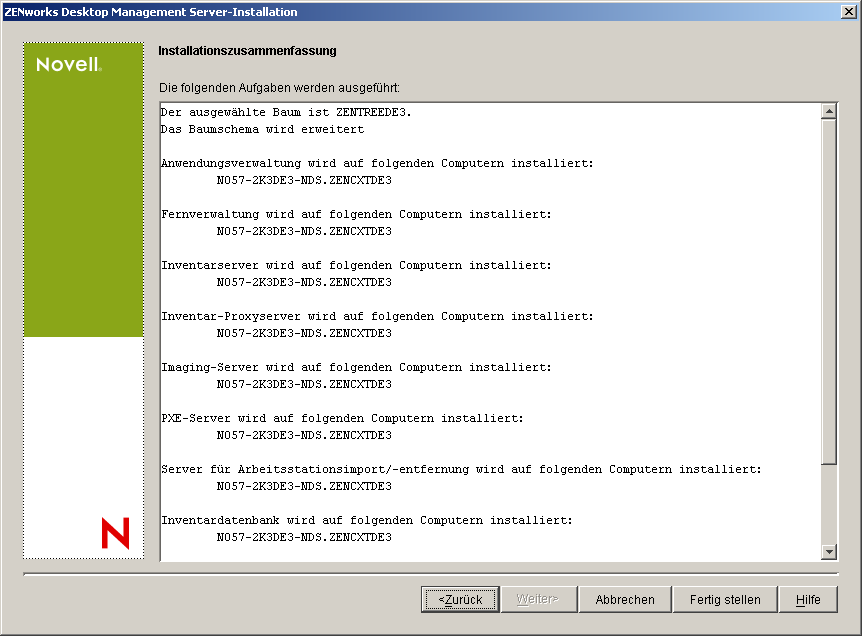This screenshot has width=862, height=636.
Task: Go back with the Zurück button
Action: 460,599
